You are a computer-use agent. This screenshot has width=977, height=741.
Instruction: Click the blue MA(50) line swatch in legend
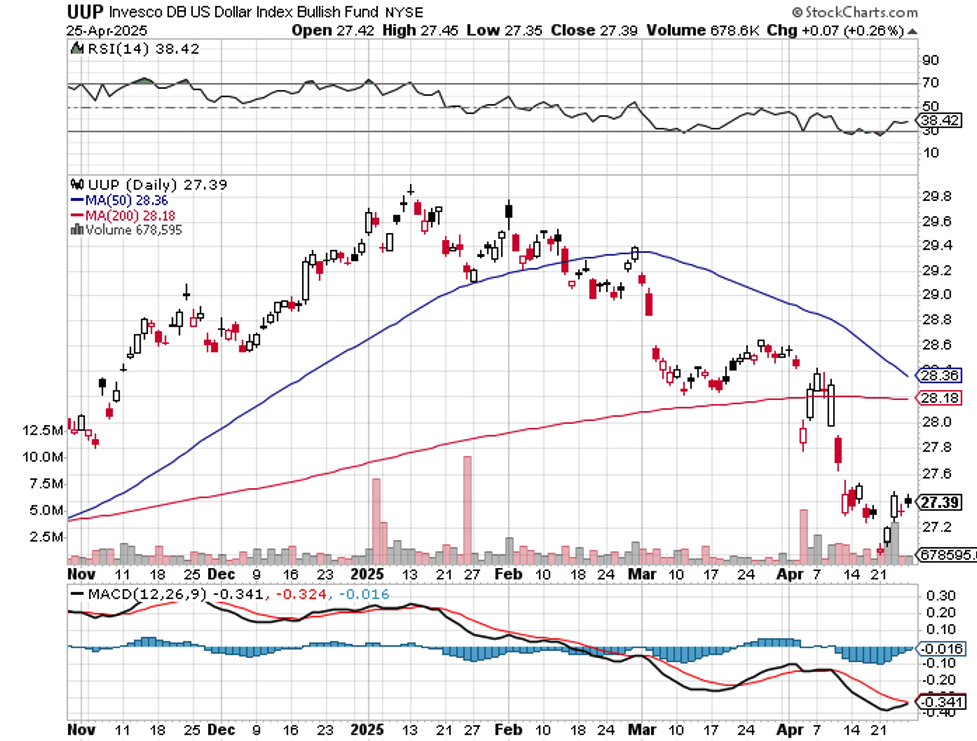click(77, 200)
